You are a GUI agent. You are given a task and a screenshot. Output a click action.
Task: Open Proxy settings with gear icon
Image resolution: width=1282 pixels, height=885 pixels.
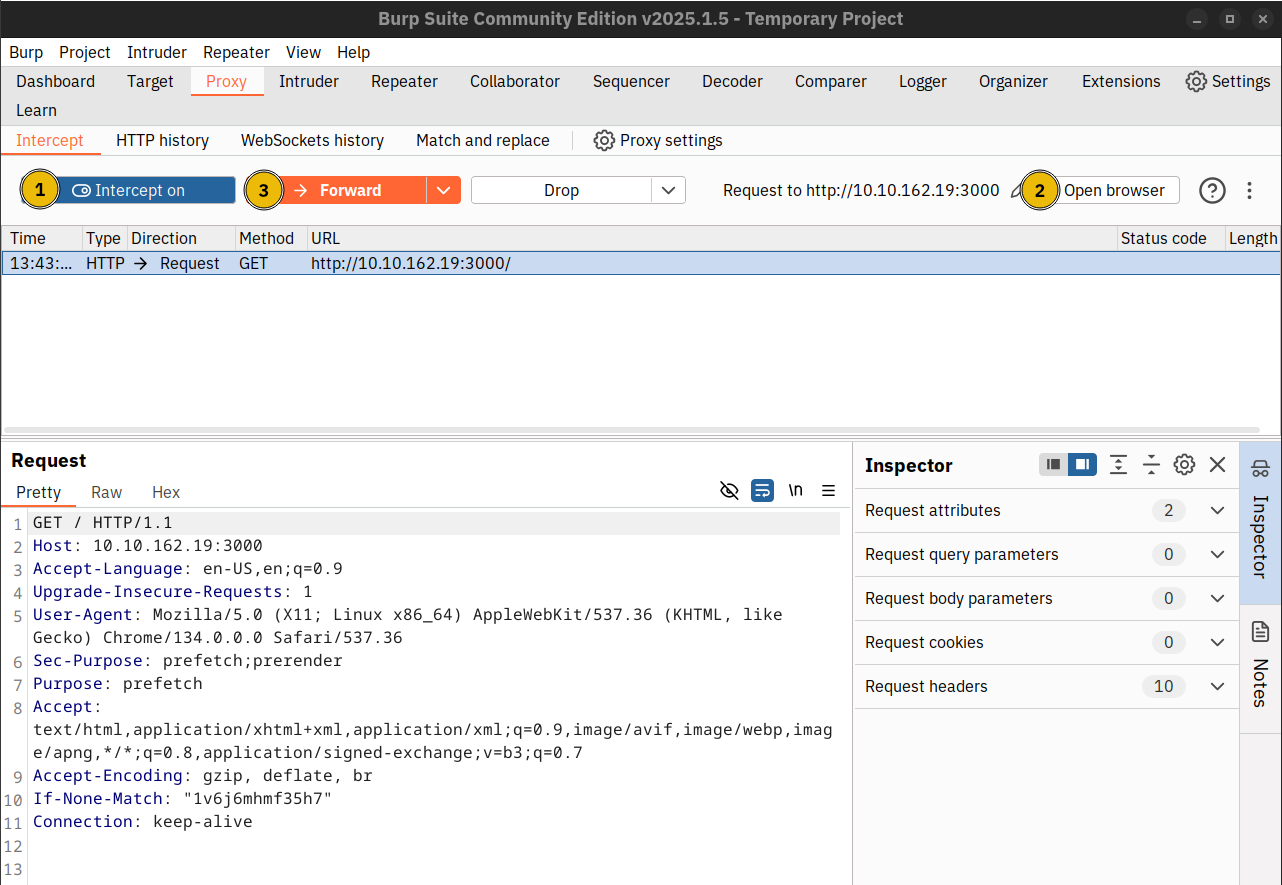[x=657, y=140]
